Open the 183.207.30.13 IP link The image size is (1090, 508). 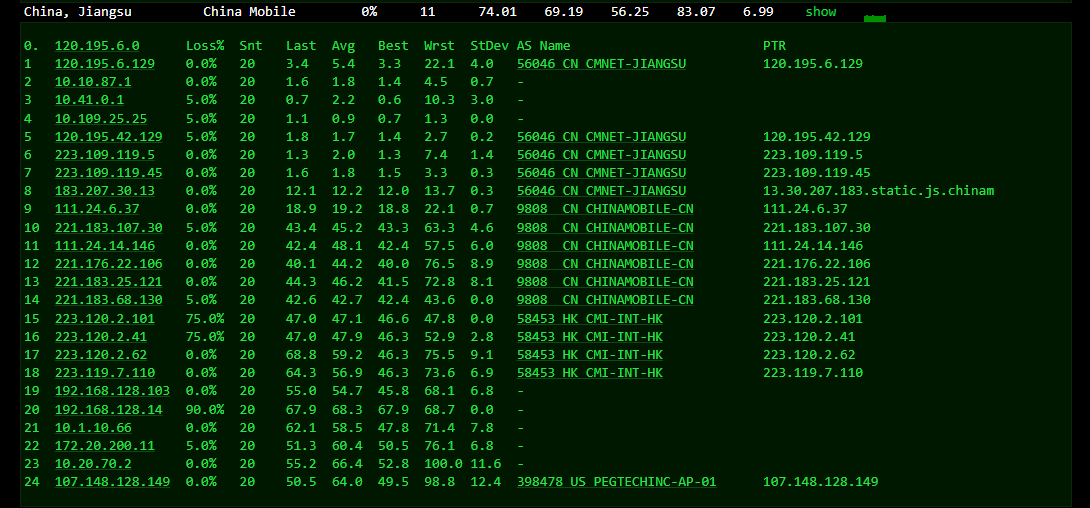click(105, 191)
